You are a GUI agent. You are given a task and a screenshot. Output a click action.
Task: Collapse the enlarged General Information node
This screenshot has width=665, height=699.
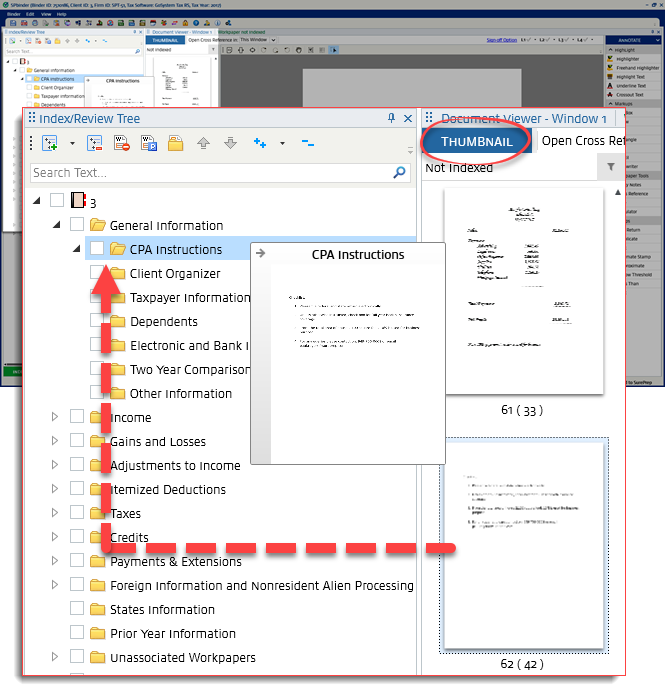[57, 225]
